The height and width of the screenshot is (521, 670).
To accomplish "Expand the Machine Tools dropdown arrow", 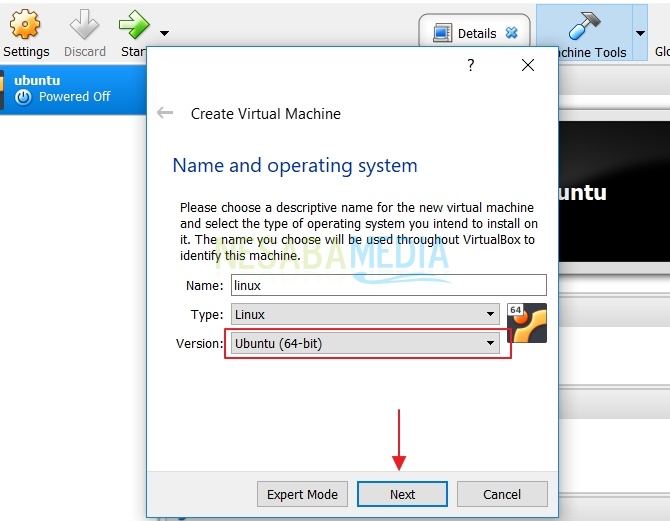I will (640, 33).
